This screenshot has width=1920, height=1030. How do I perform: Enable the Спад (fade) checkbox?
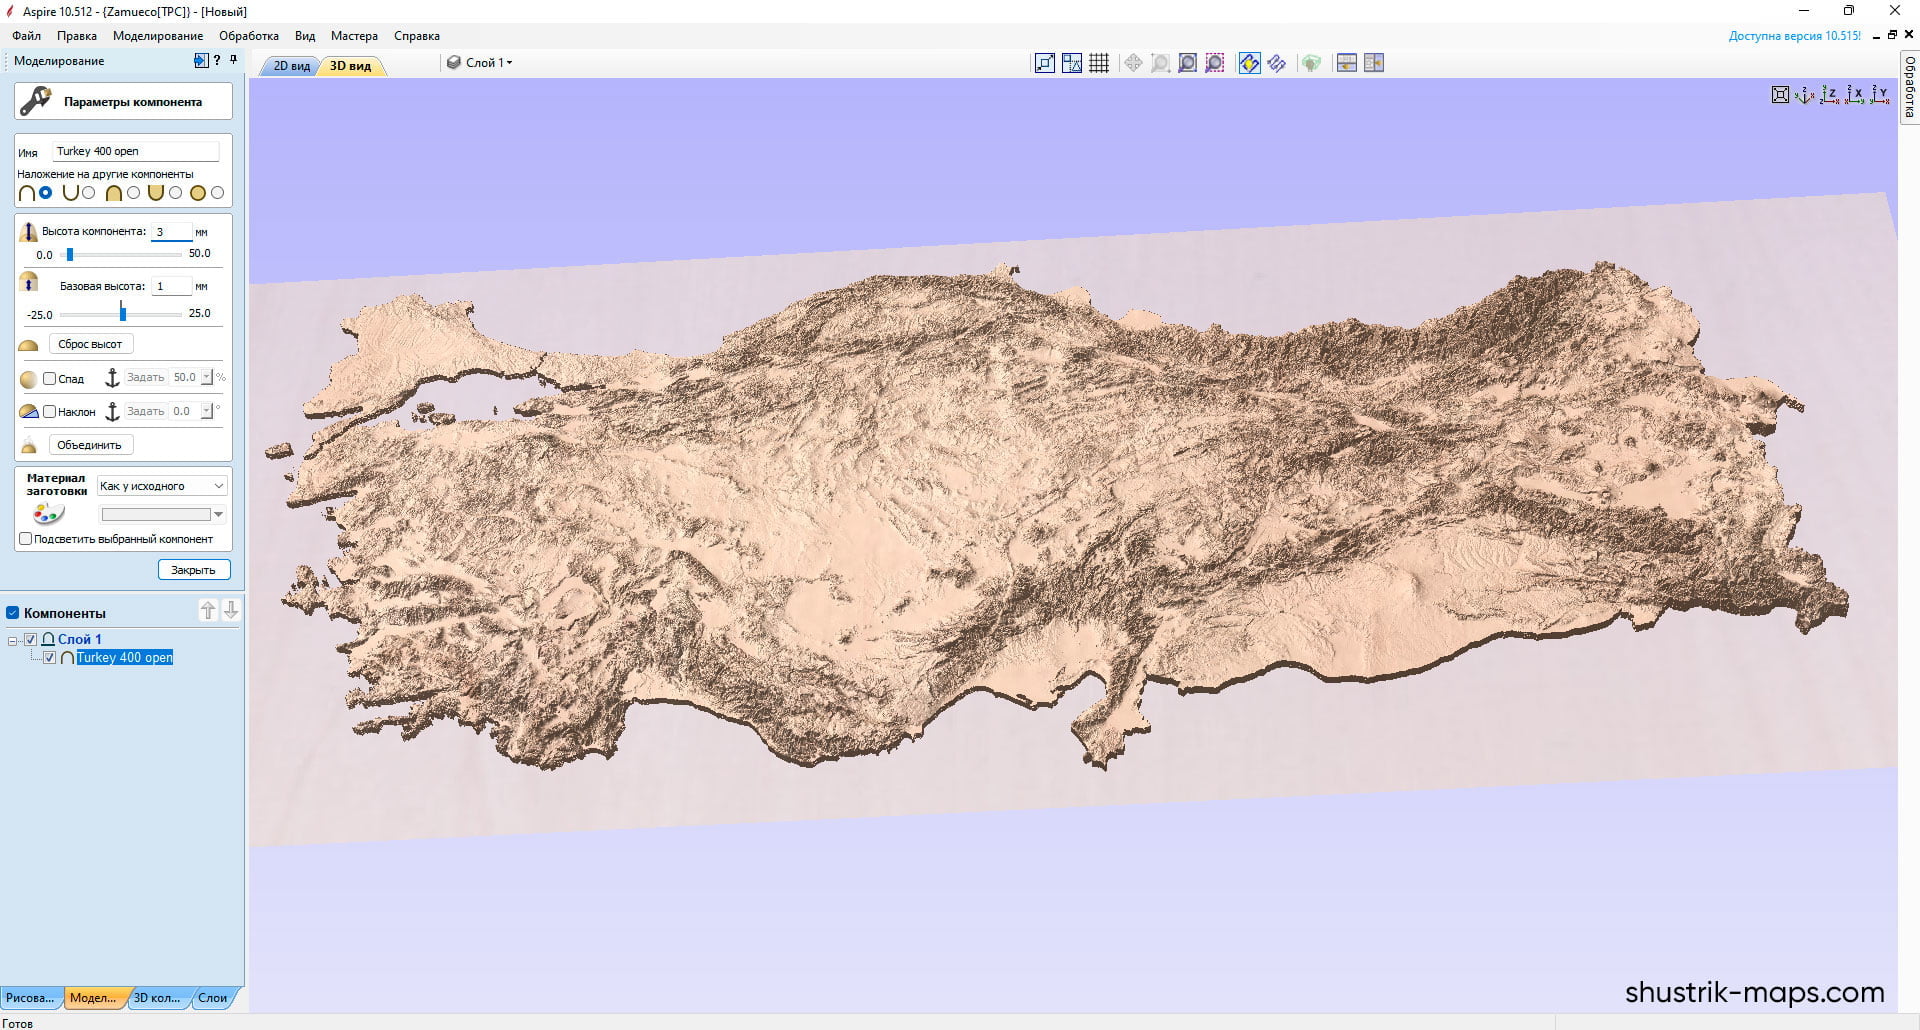pyautogui.click(x=49, y=378)
